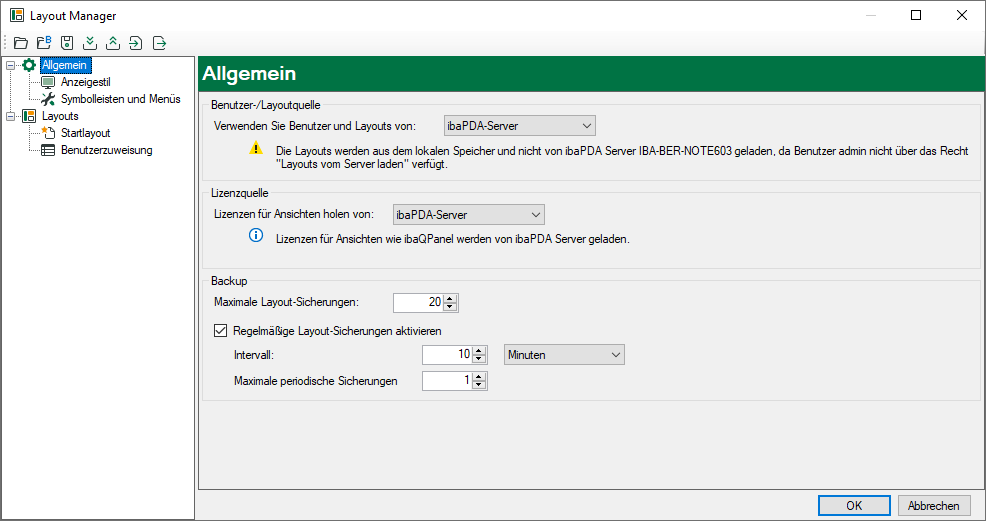Click the open backup folder icon

click(44, 43)
